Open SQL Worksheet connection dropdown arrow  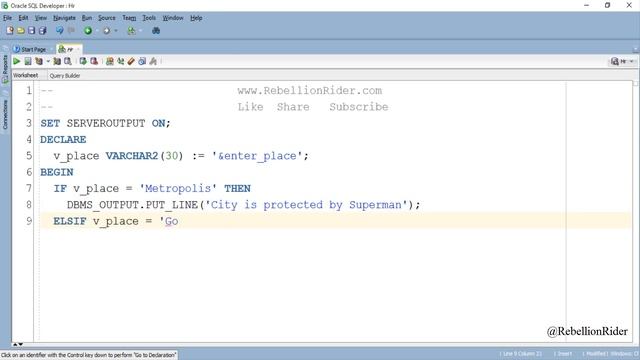point(140,31)
